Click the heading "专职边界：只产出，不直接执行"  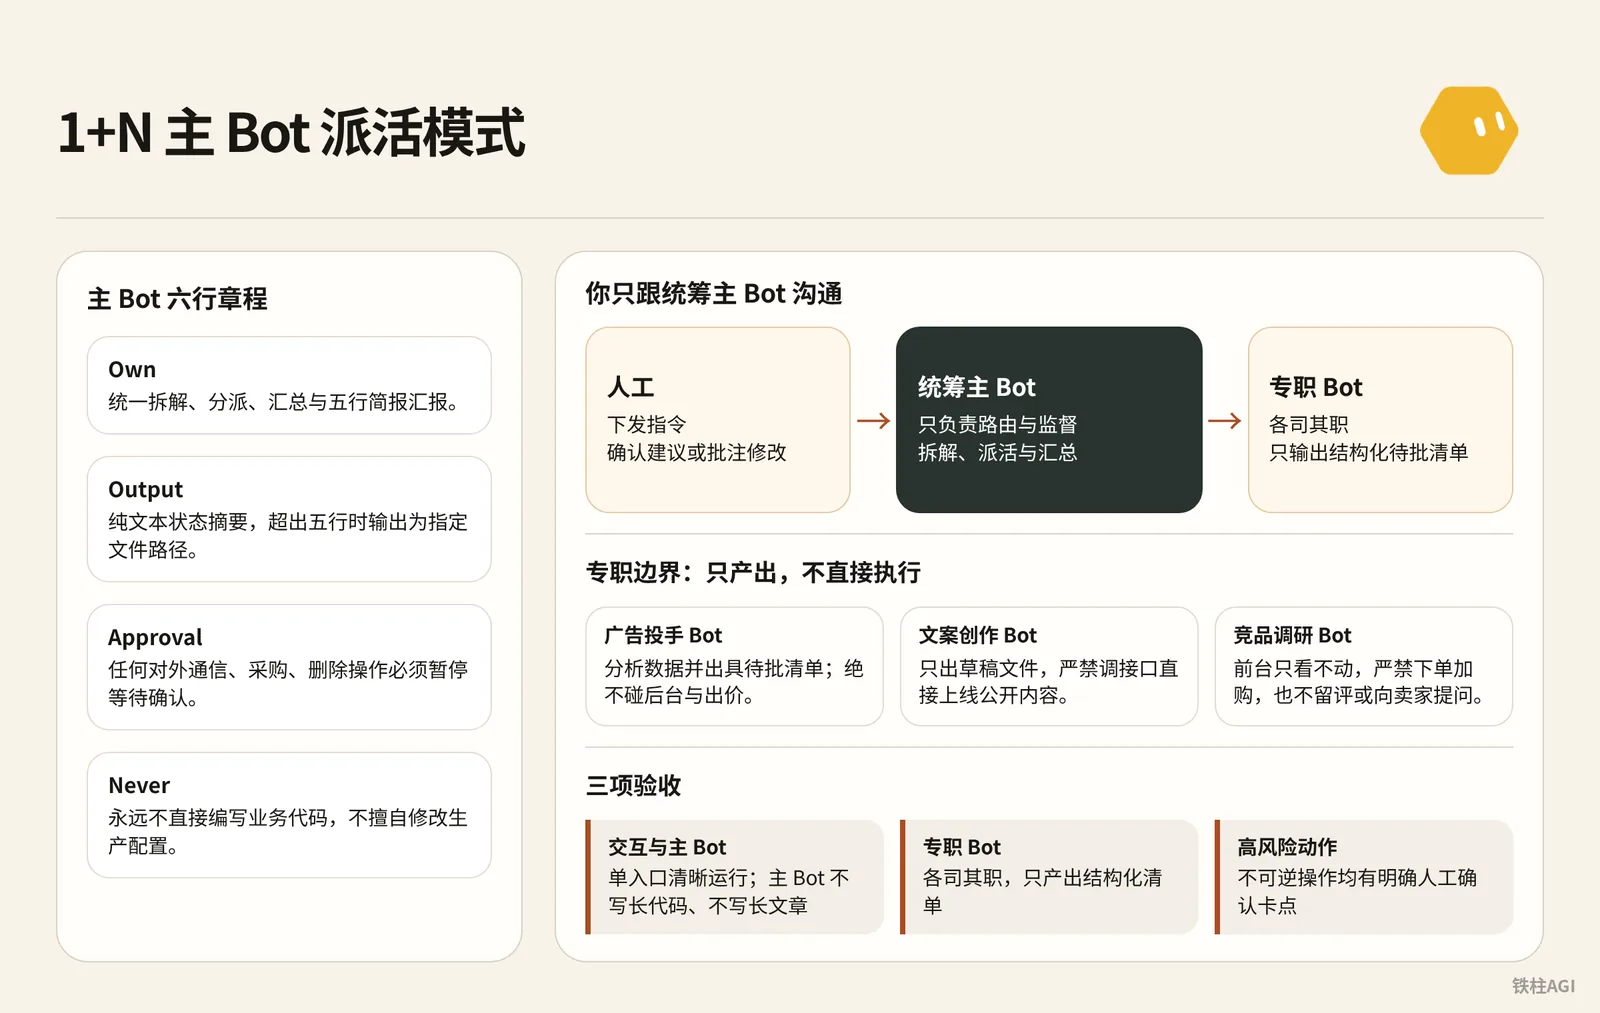coord(754,573)
